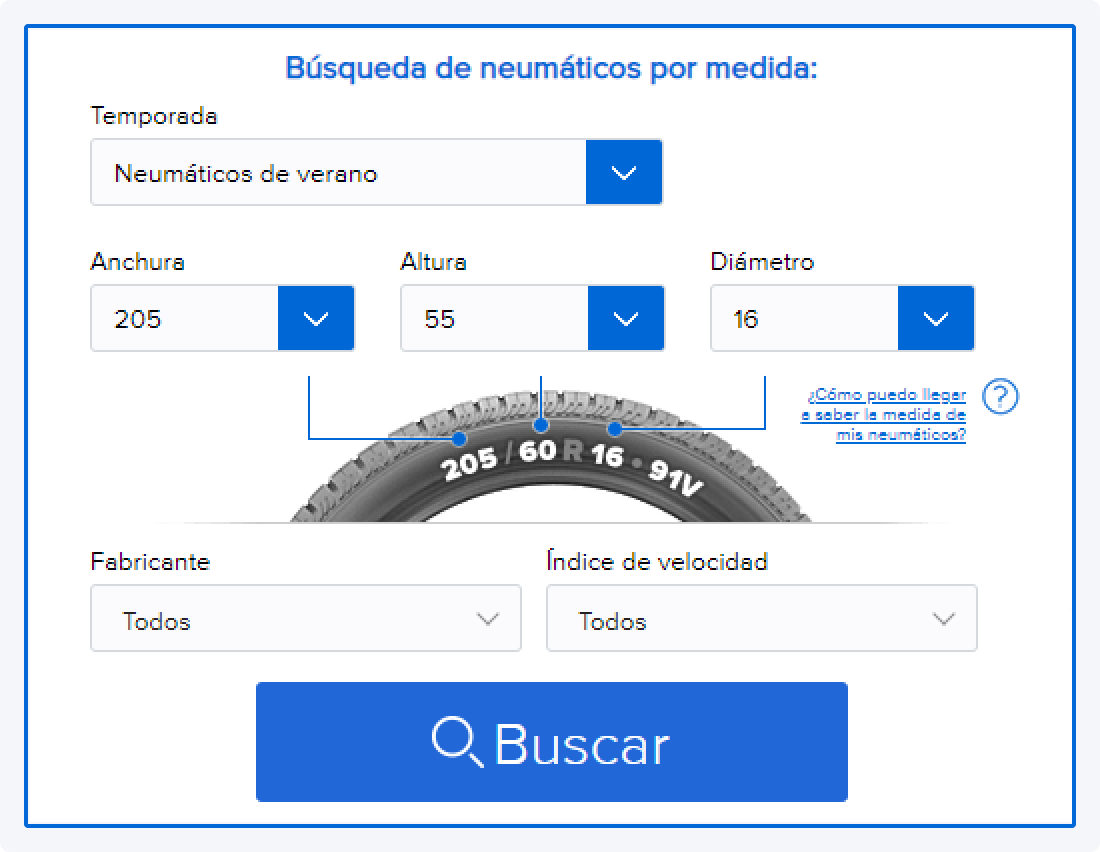Click the tire sidewall 91V marking
Viewport: 1100px width, 852px height.
(677, 478)
